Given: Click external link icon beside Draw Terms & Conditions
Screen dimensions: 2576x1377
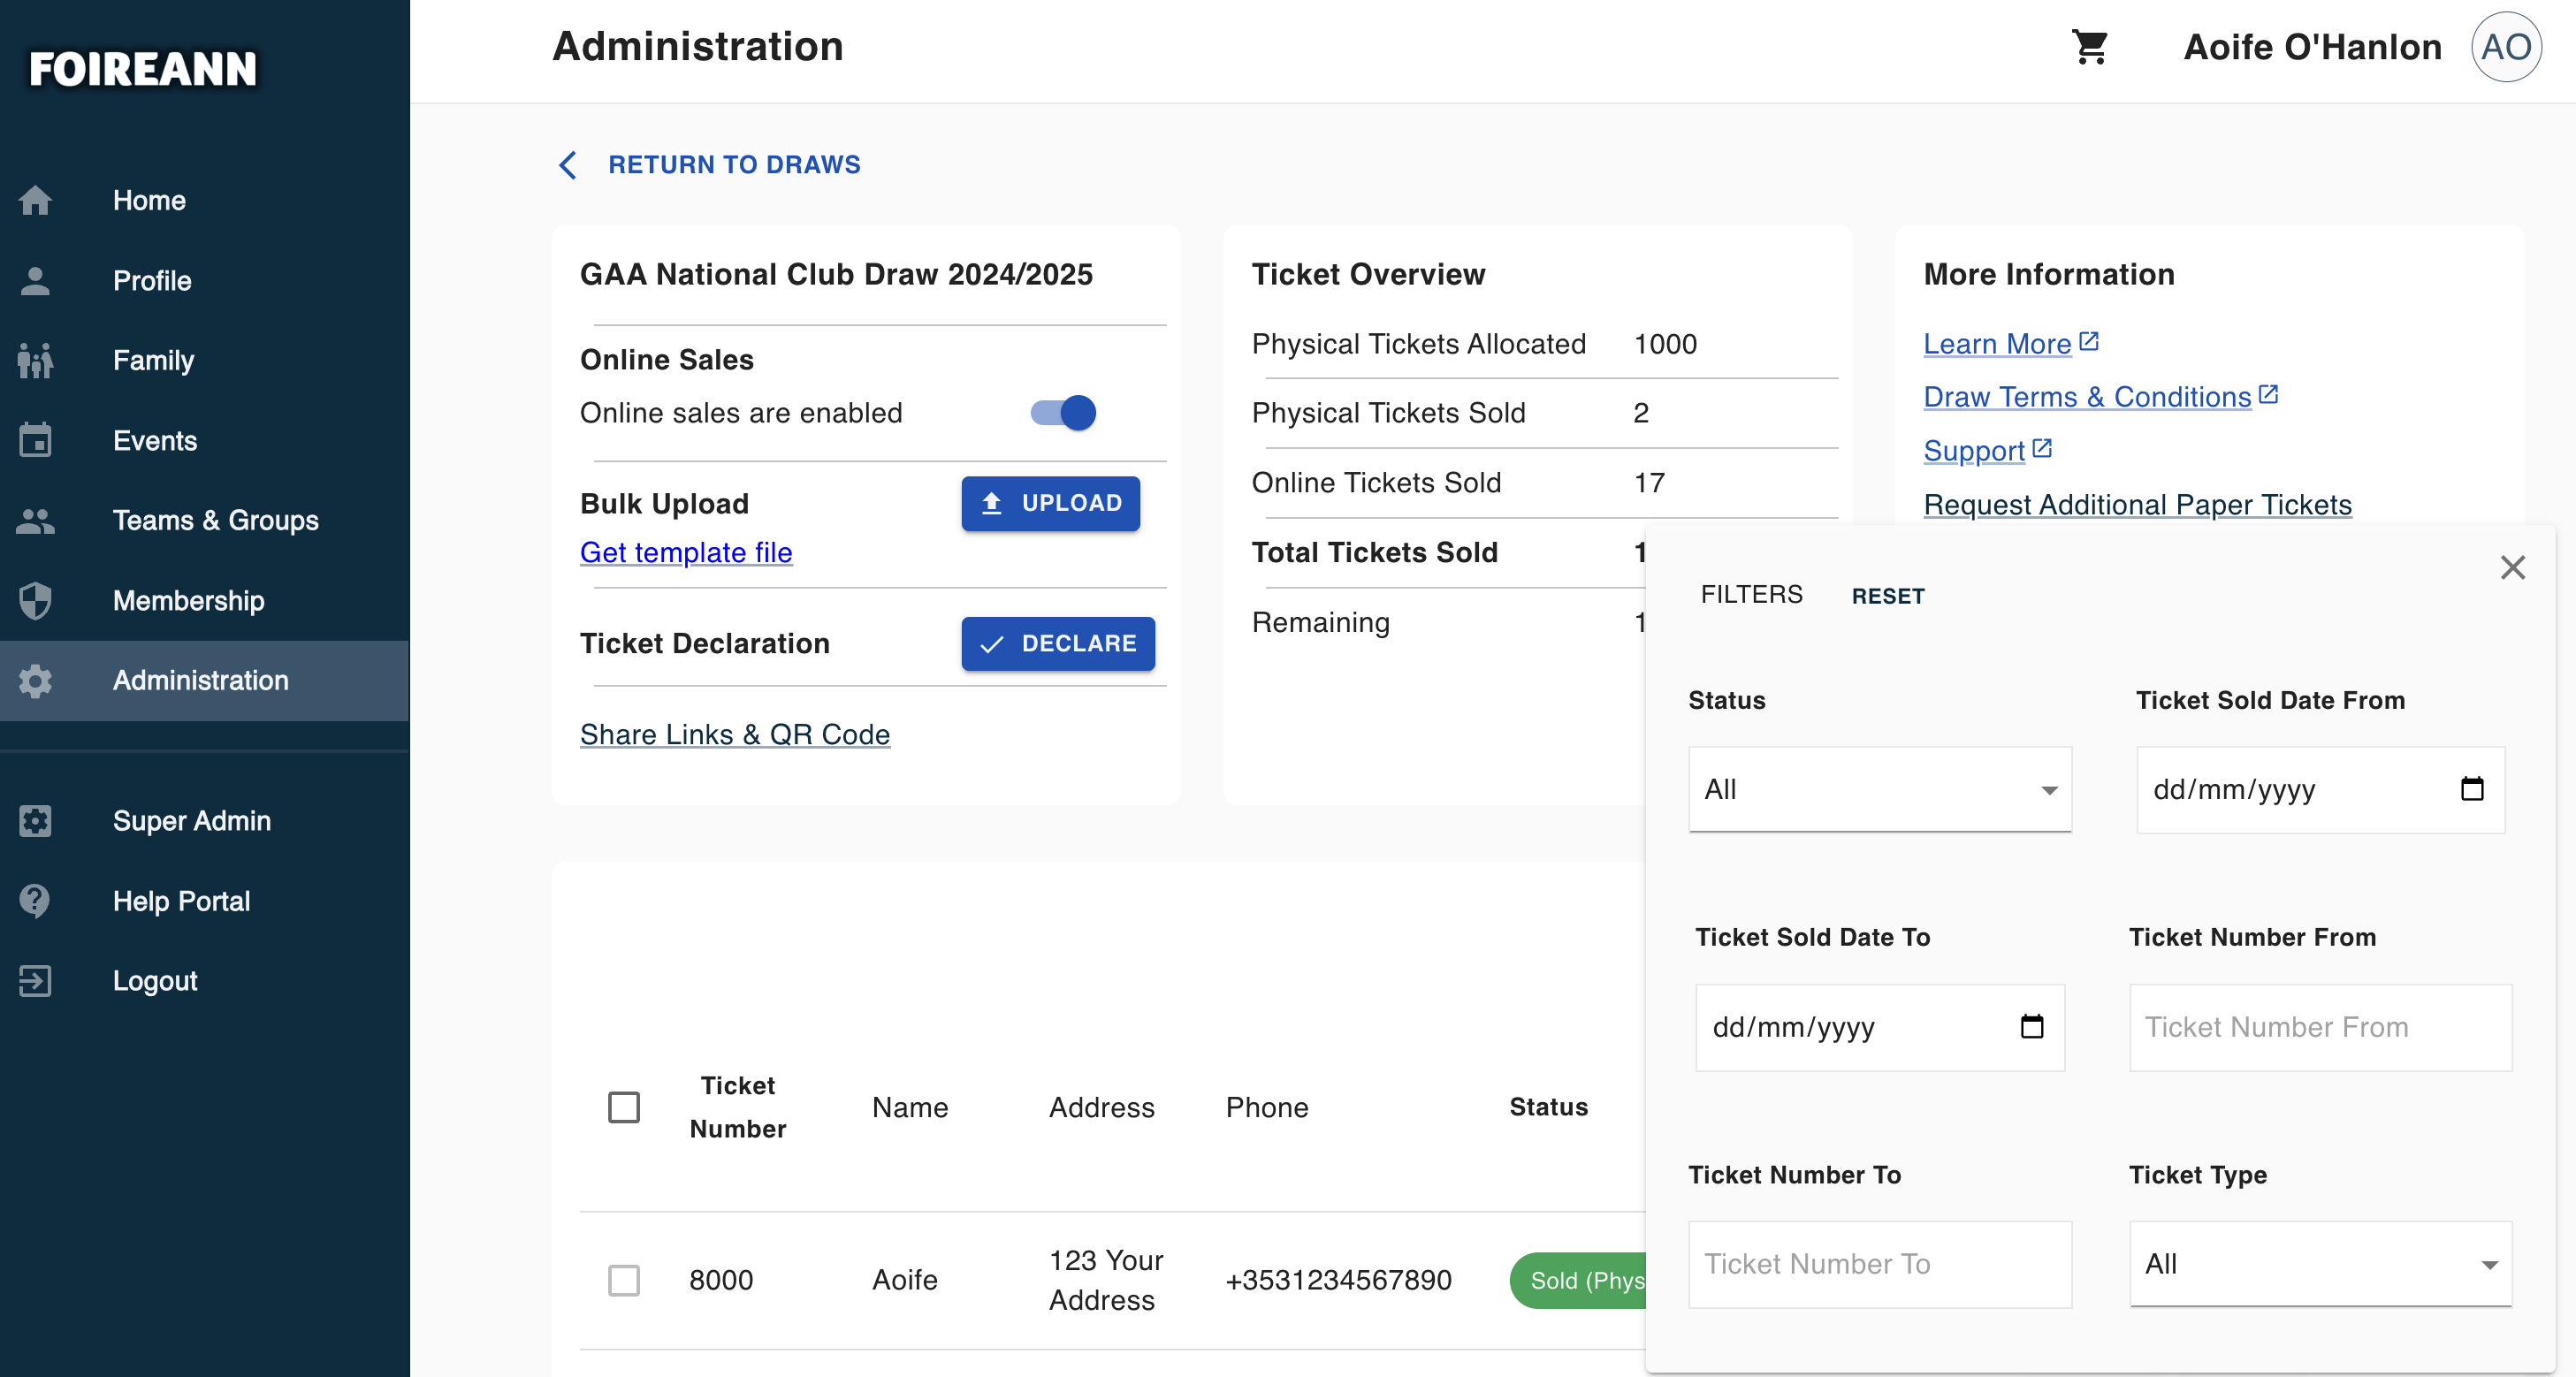Looking at the screenshot, I should click(x=2269, y=394).
